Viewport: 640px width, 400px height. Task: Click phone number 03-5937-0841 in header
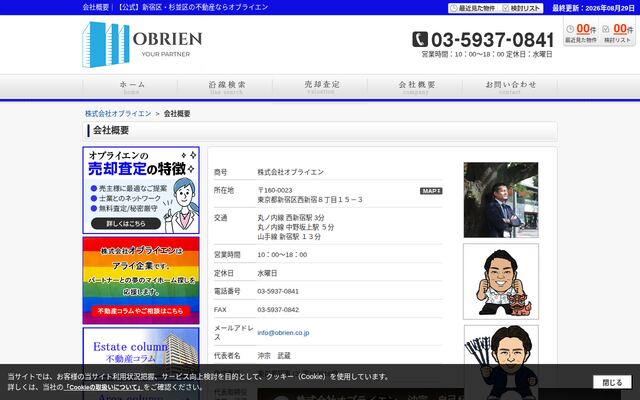coord(492,40)
